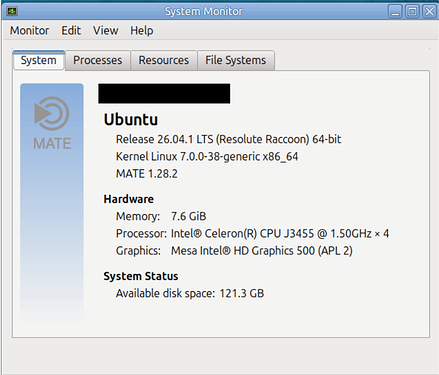
Task: Click the MATE logo icon
Action: (x=52, y=123)
